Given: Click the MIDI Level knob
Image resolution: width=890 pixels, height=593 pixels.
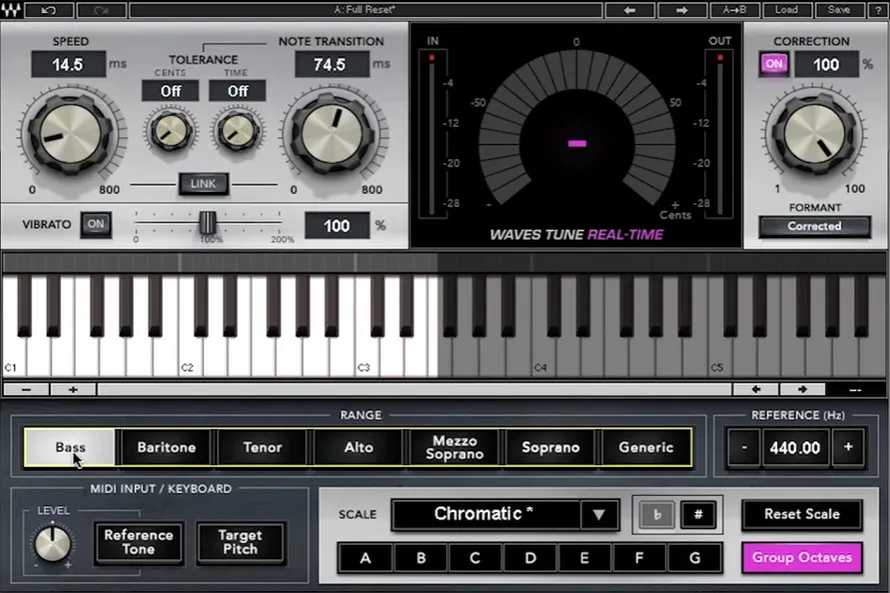Looking at the screenshot, I should [x=52, y=543].
